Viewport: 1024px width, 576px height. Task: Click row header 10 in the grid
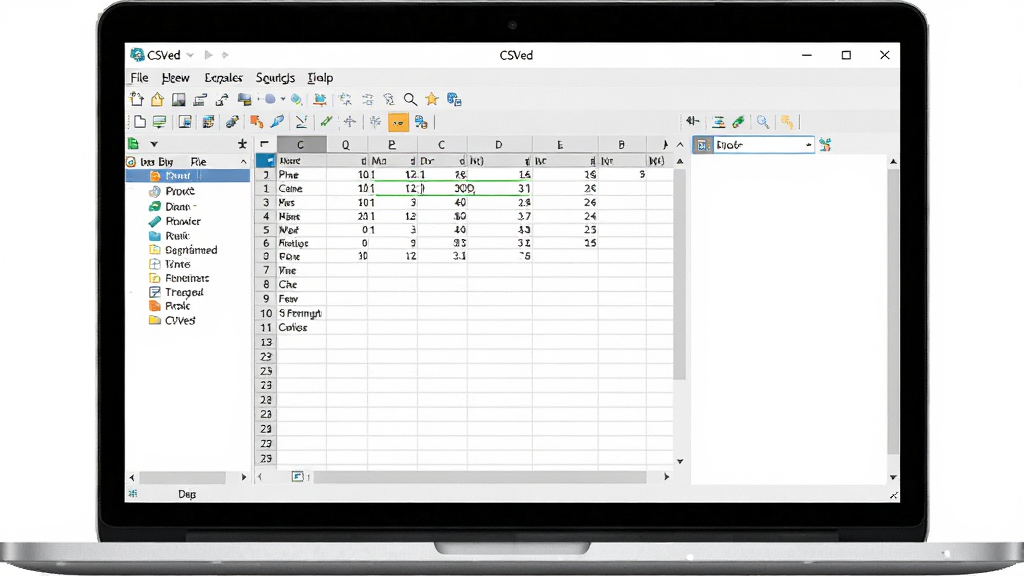pos(266,313)
